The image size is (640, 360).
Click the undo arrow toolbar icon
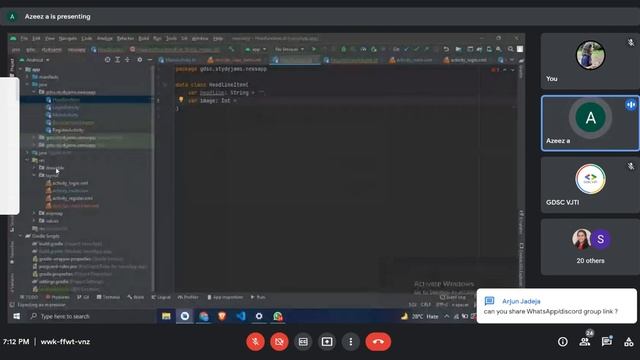click(446, 49)
